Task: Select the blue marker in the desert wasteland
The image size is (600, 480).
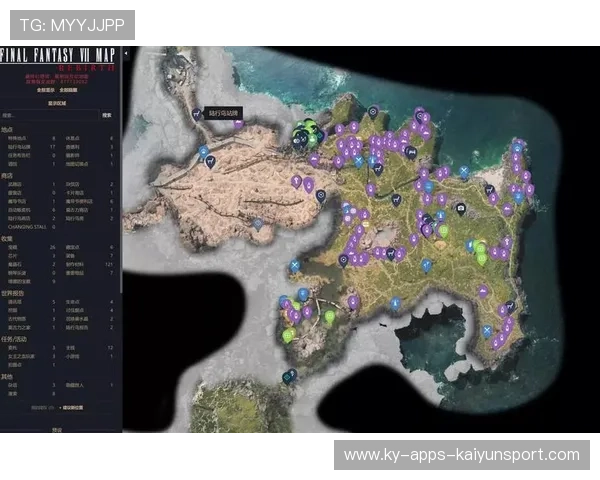Action: [257, 225]
